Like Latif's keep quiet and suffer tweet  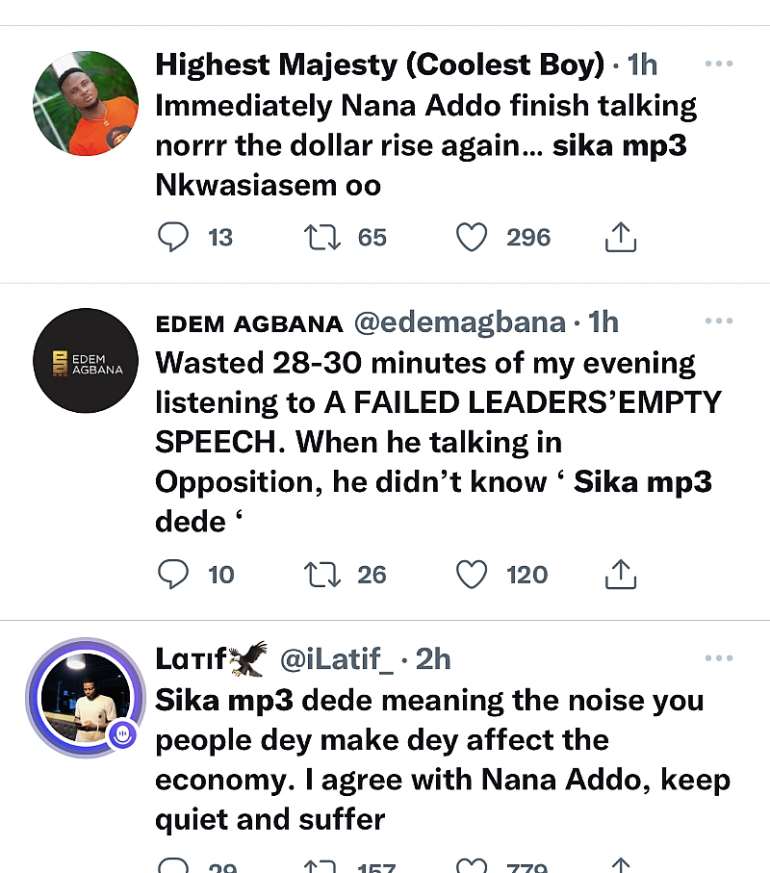471,866
